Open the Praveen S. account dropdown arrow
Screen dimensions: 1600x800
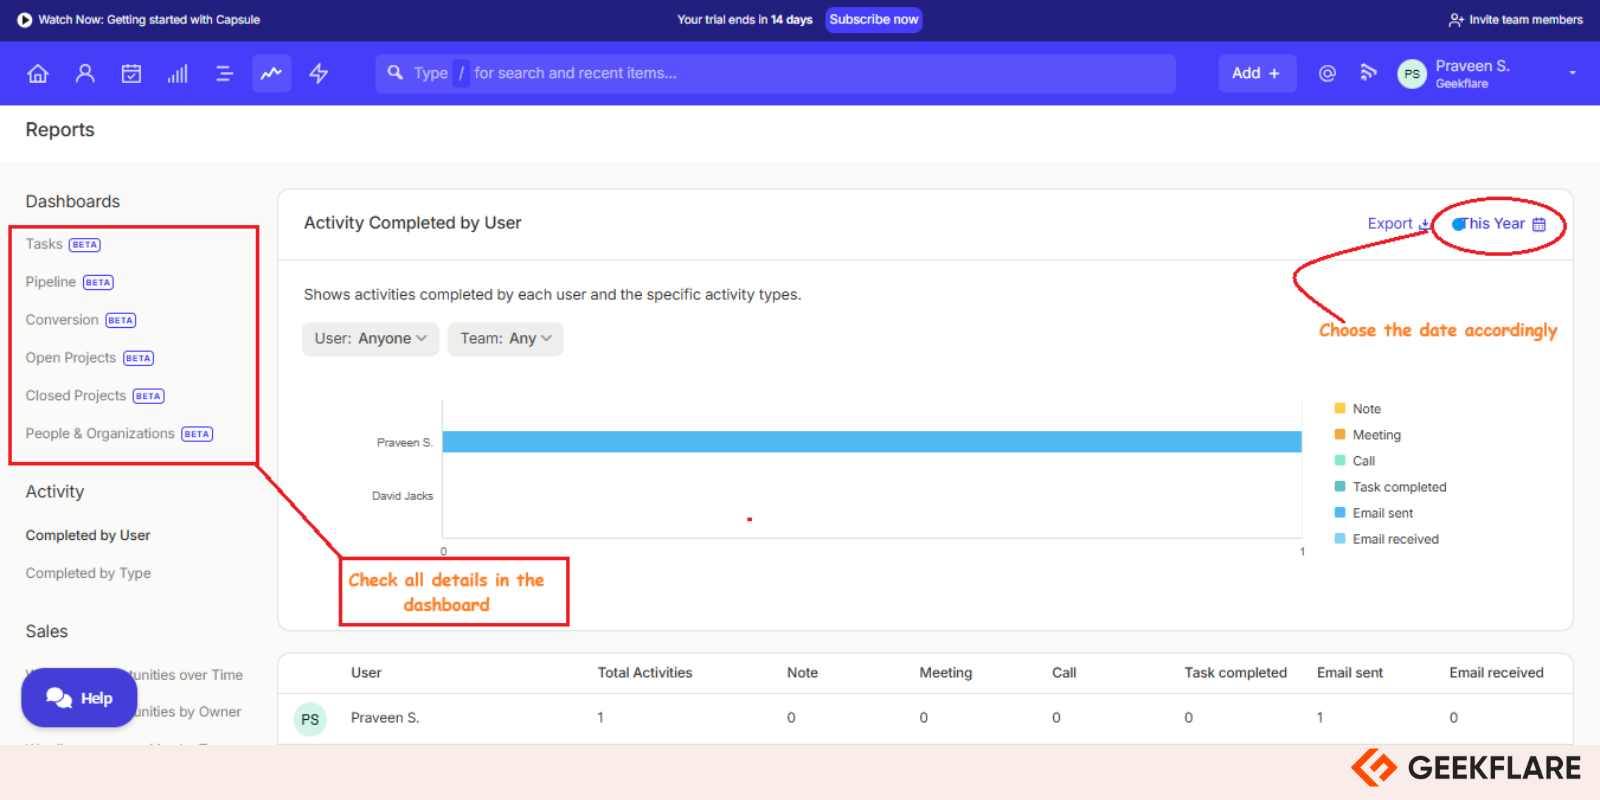pyautogui.click(x=1572, y=73)
